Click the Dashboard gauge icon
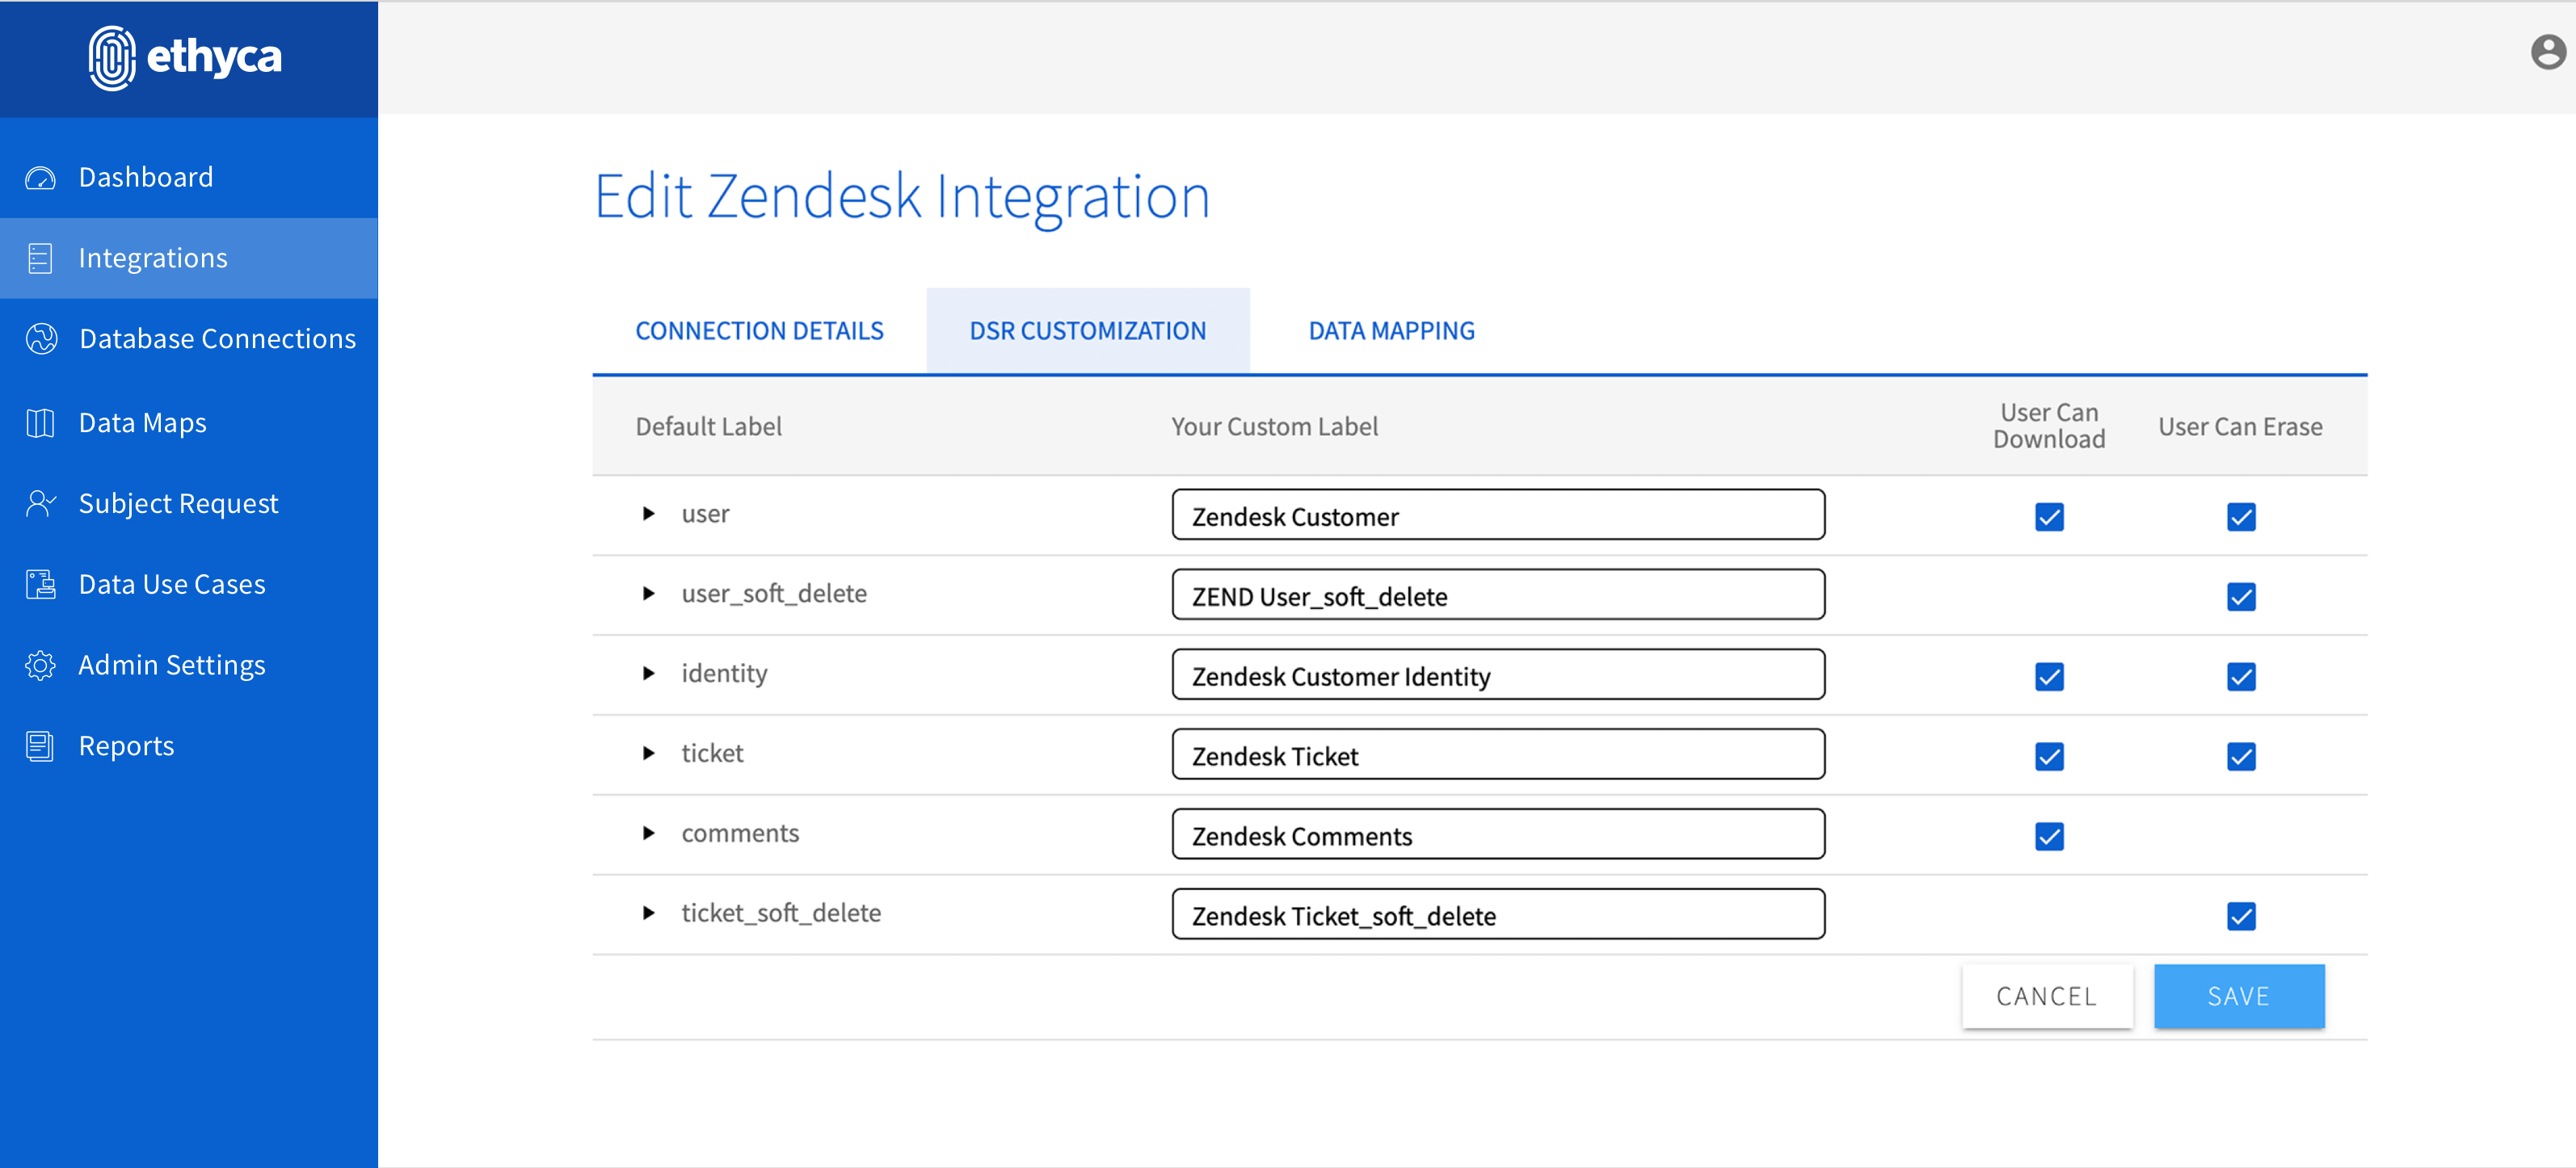 40,178
